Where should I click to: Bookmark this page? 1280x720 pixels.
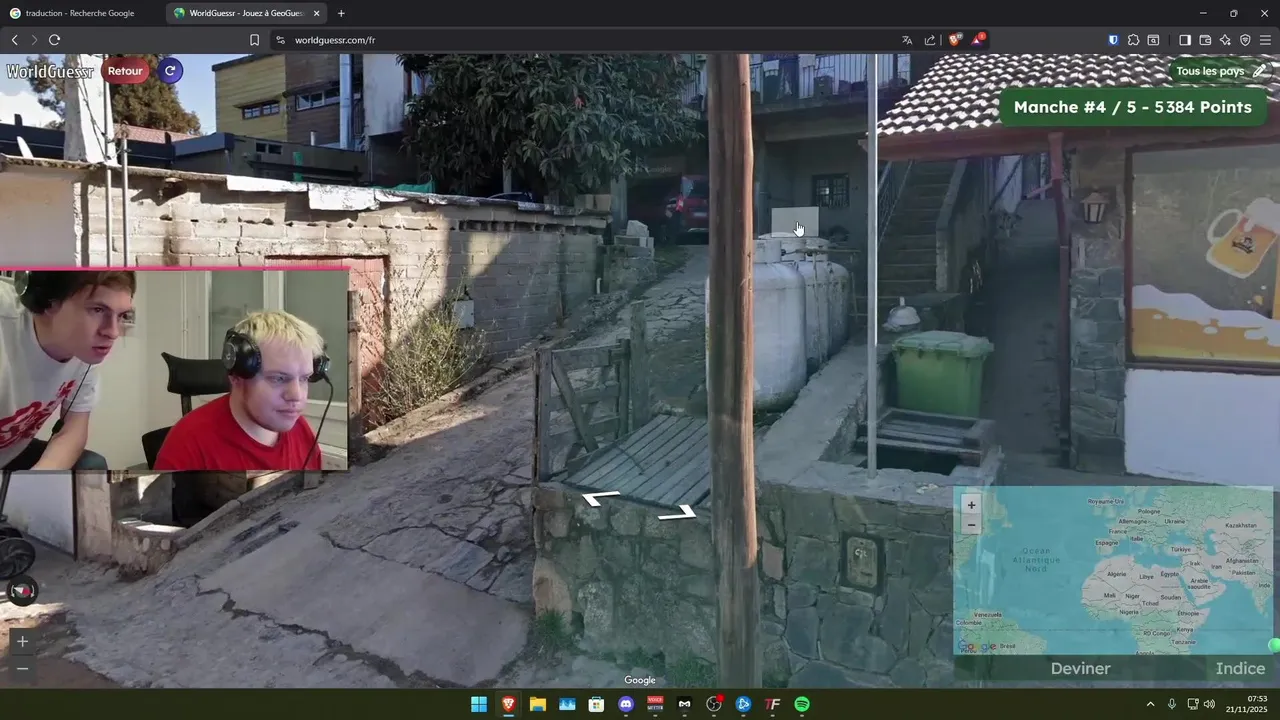(x=254, y=40)
